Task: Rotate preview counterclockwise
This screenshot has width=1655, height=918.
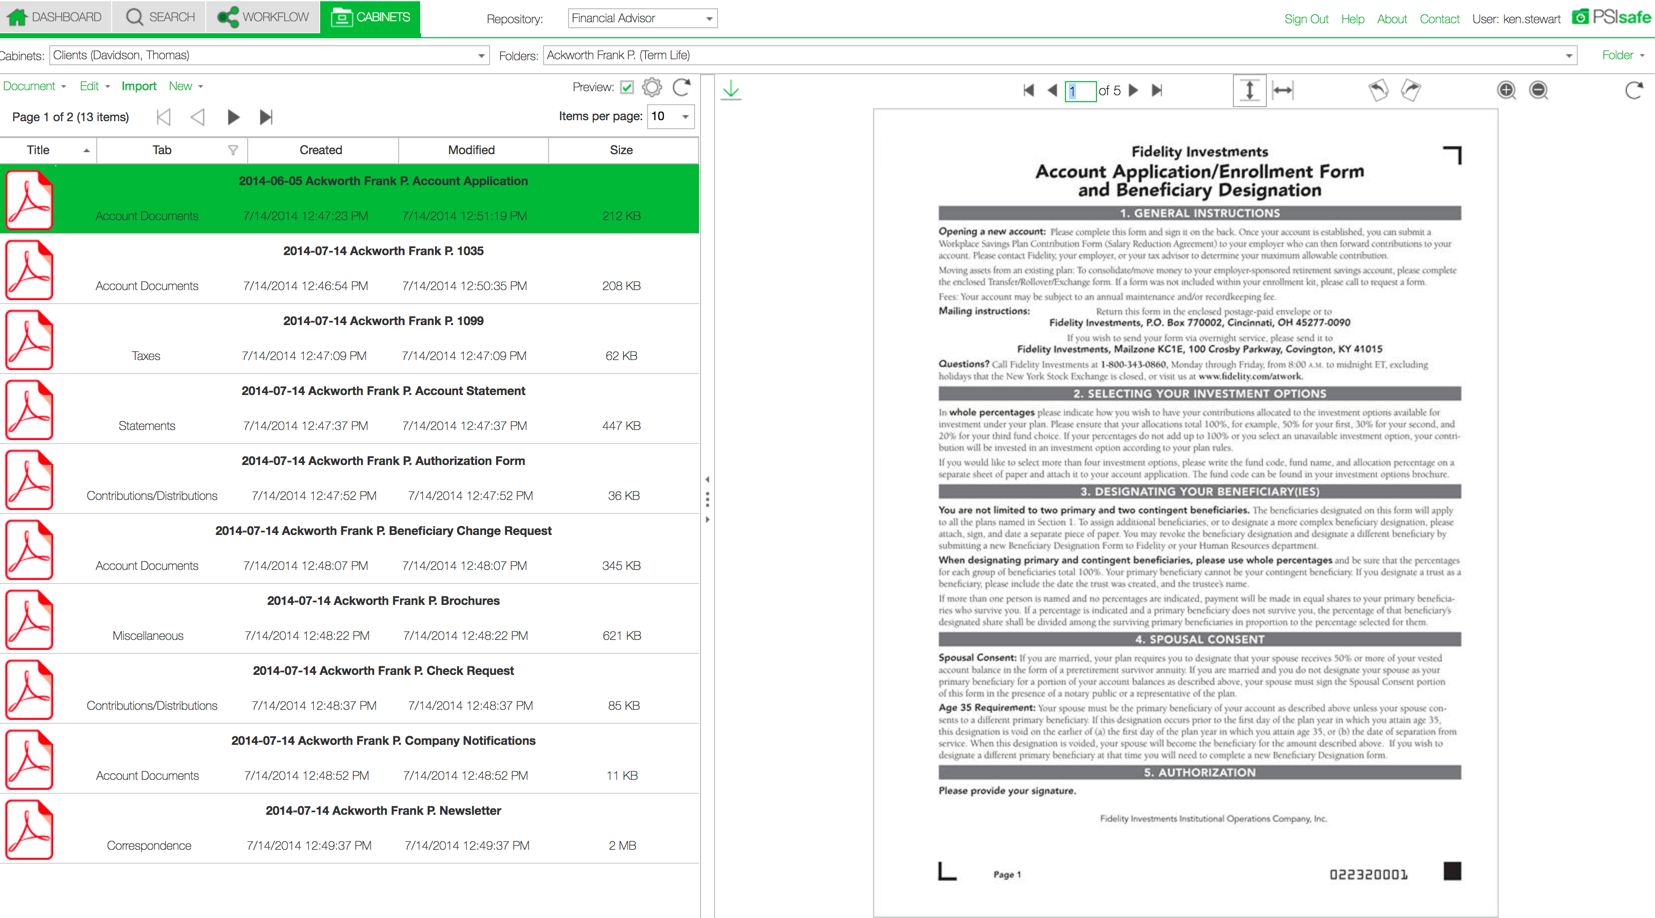Action: pyautogui.click(x=1379, y=90)
